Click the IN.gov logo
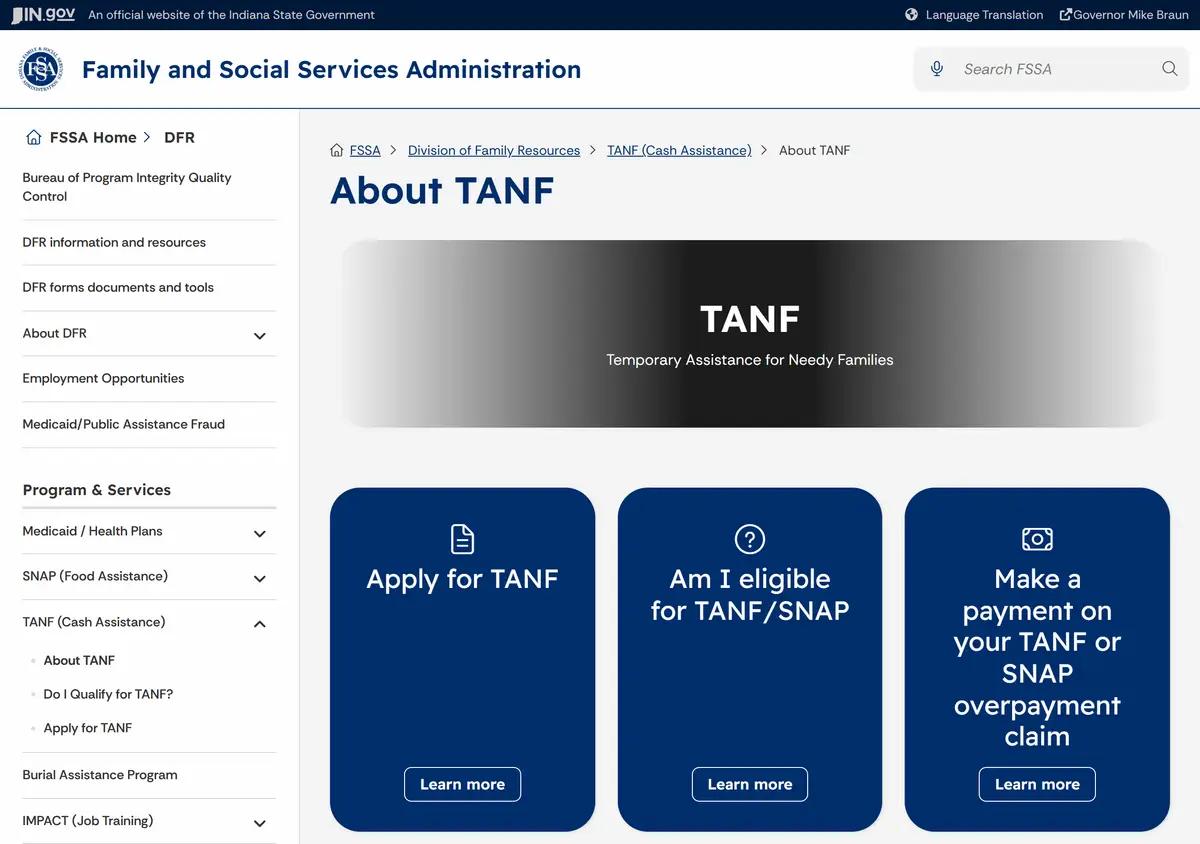Image resolution: width=1200 pixels, height=844 pixels. tap(43, 15)
